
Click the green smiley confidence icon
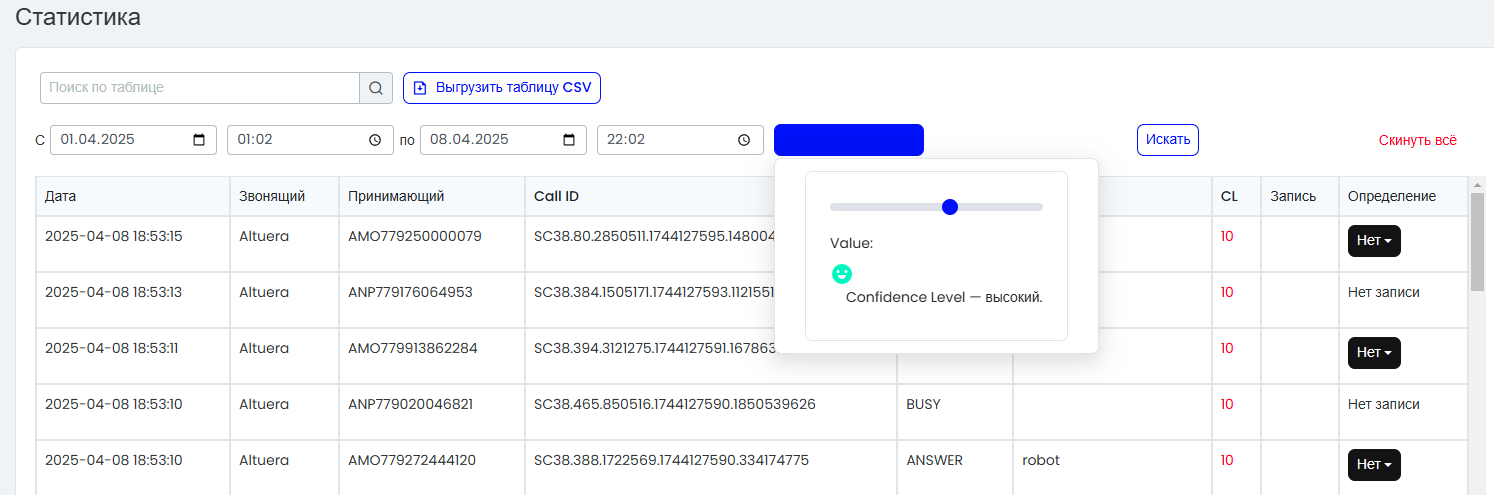[x=842, y=273]
